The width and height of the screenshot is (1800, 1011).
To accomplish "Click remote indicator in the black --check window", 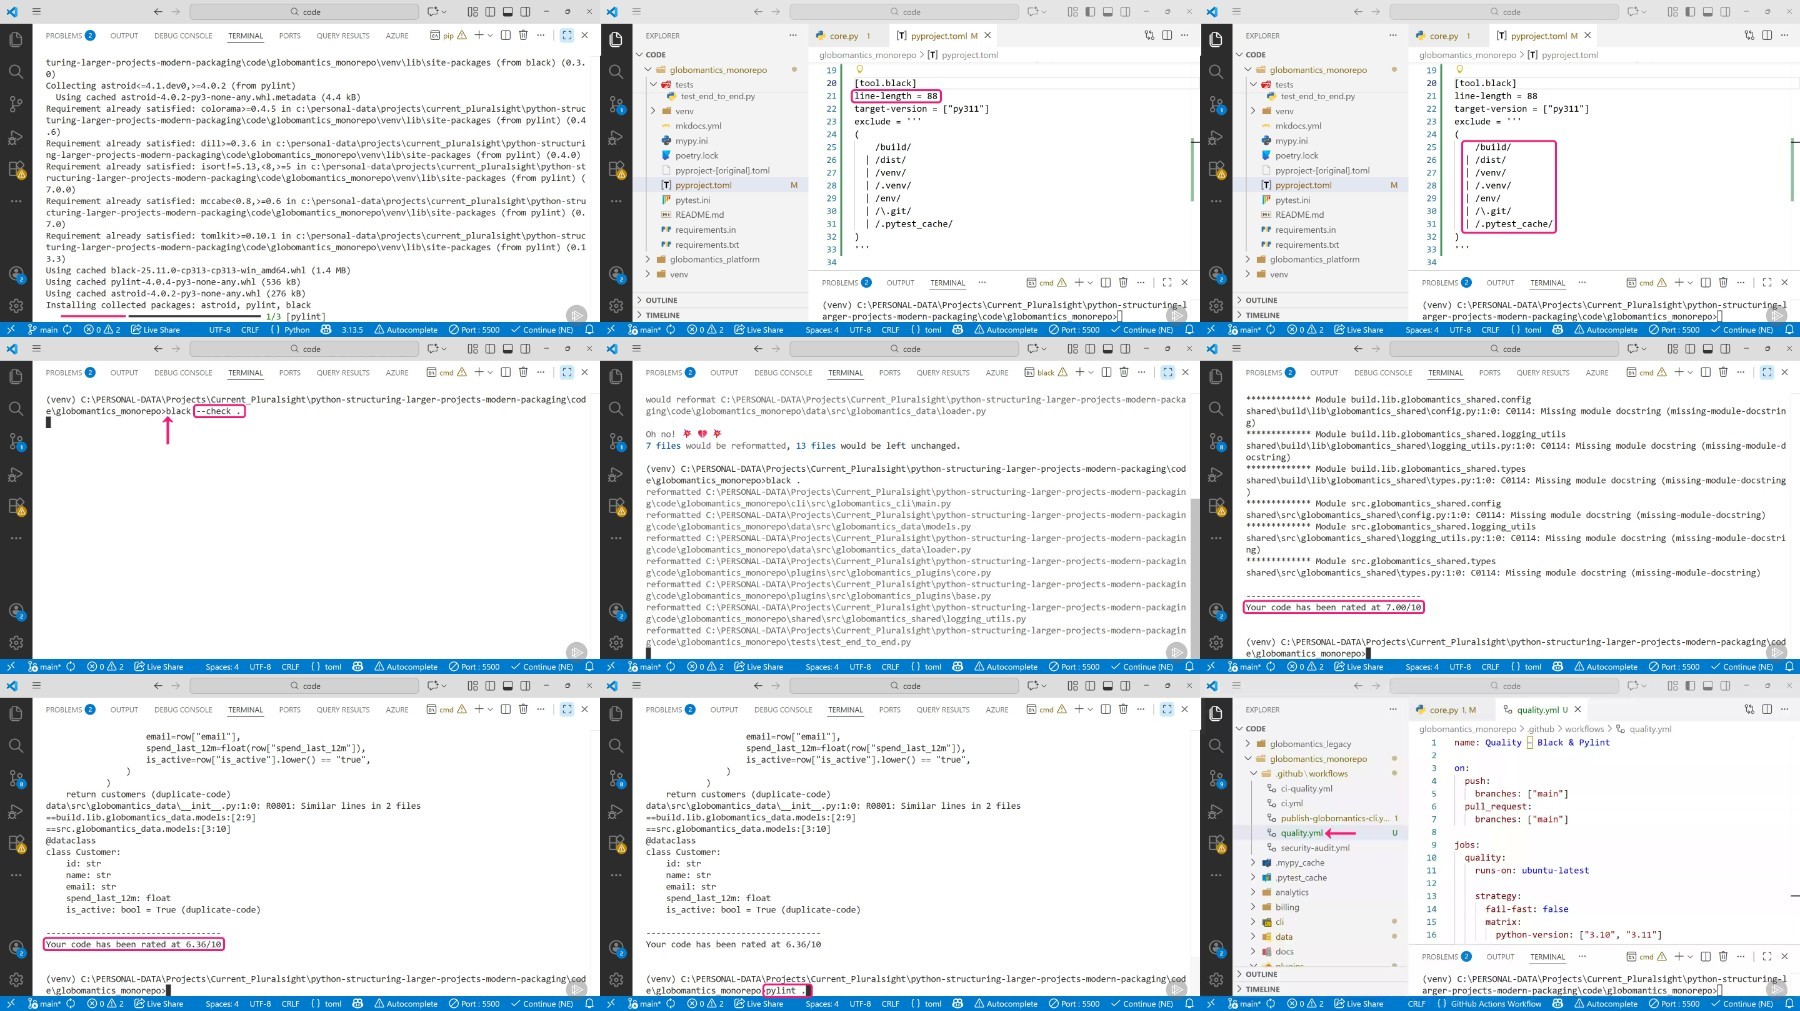I will click(x=11, y=666).
